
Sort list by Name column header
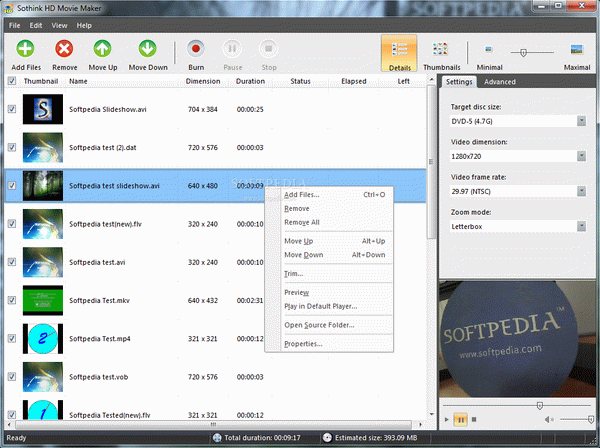point(78,81)
